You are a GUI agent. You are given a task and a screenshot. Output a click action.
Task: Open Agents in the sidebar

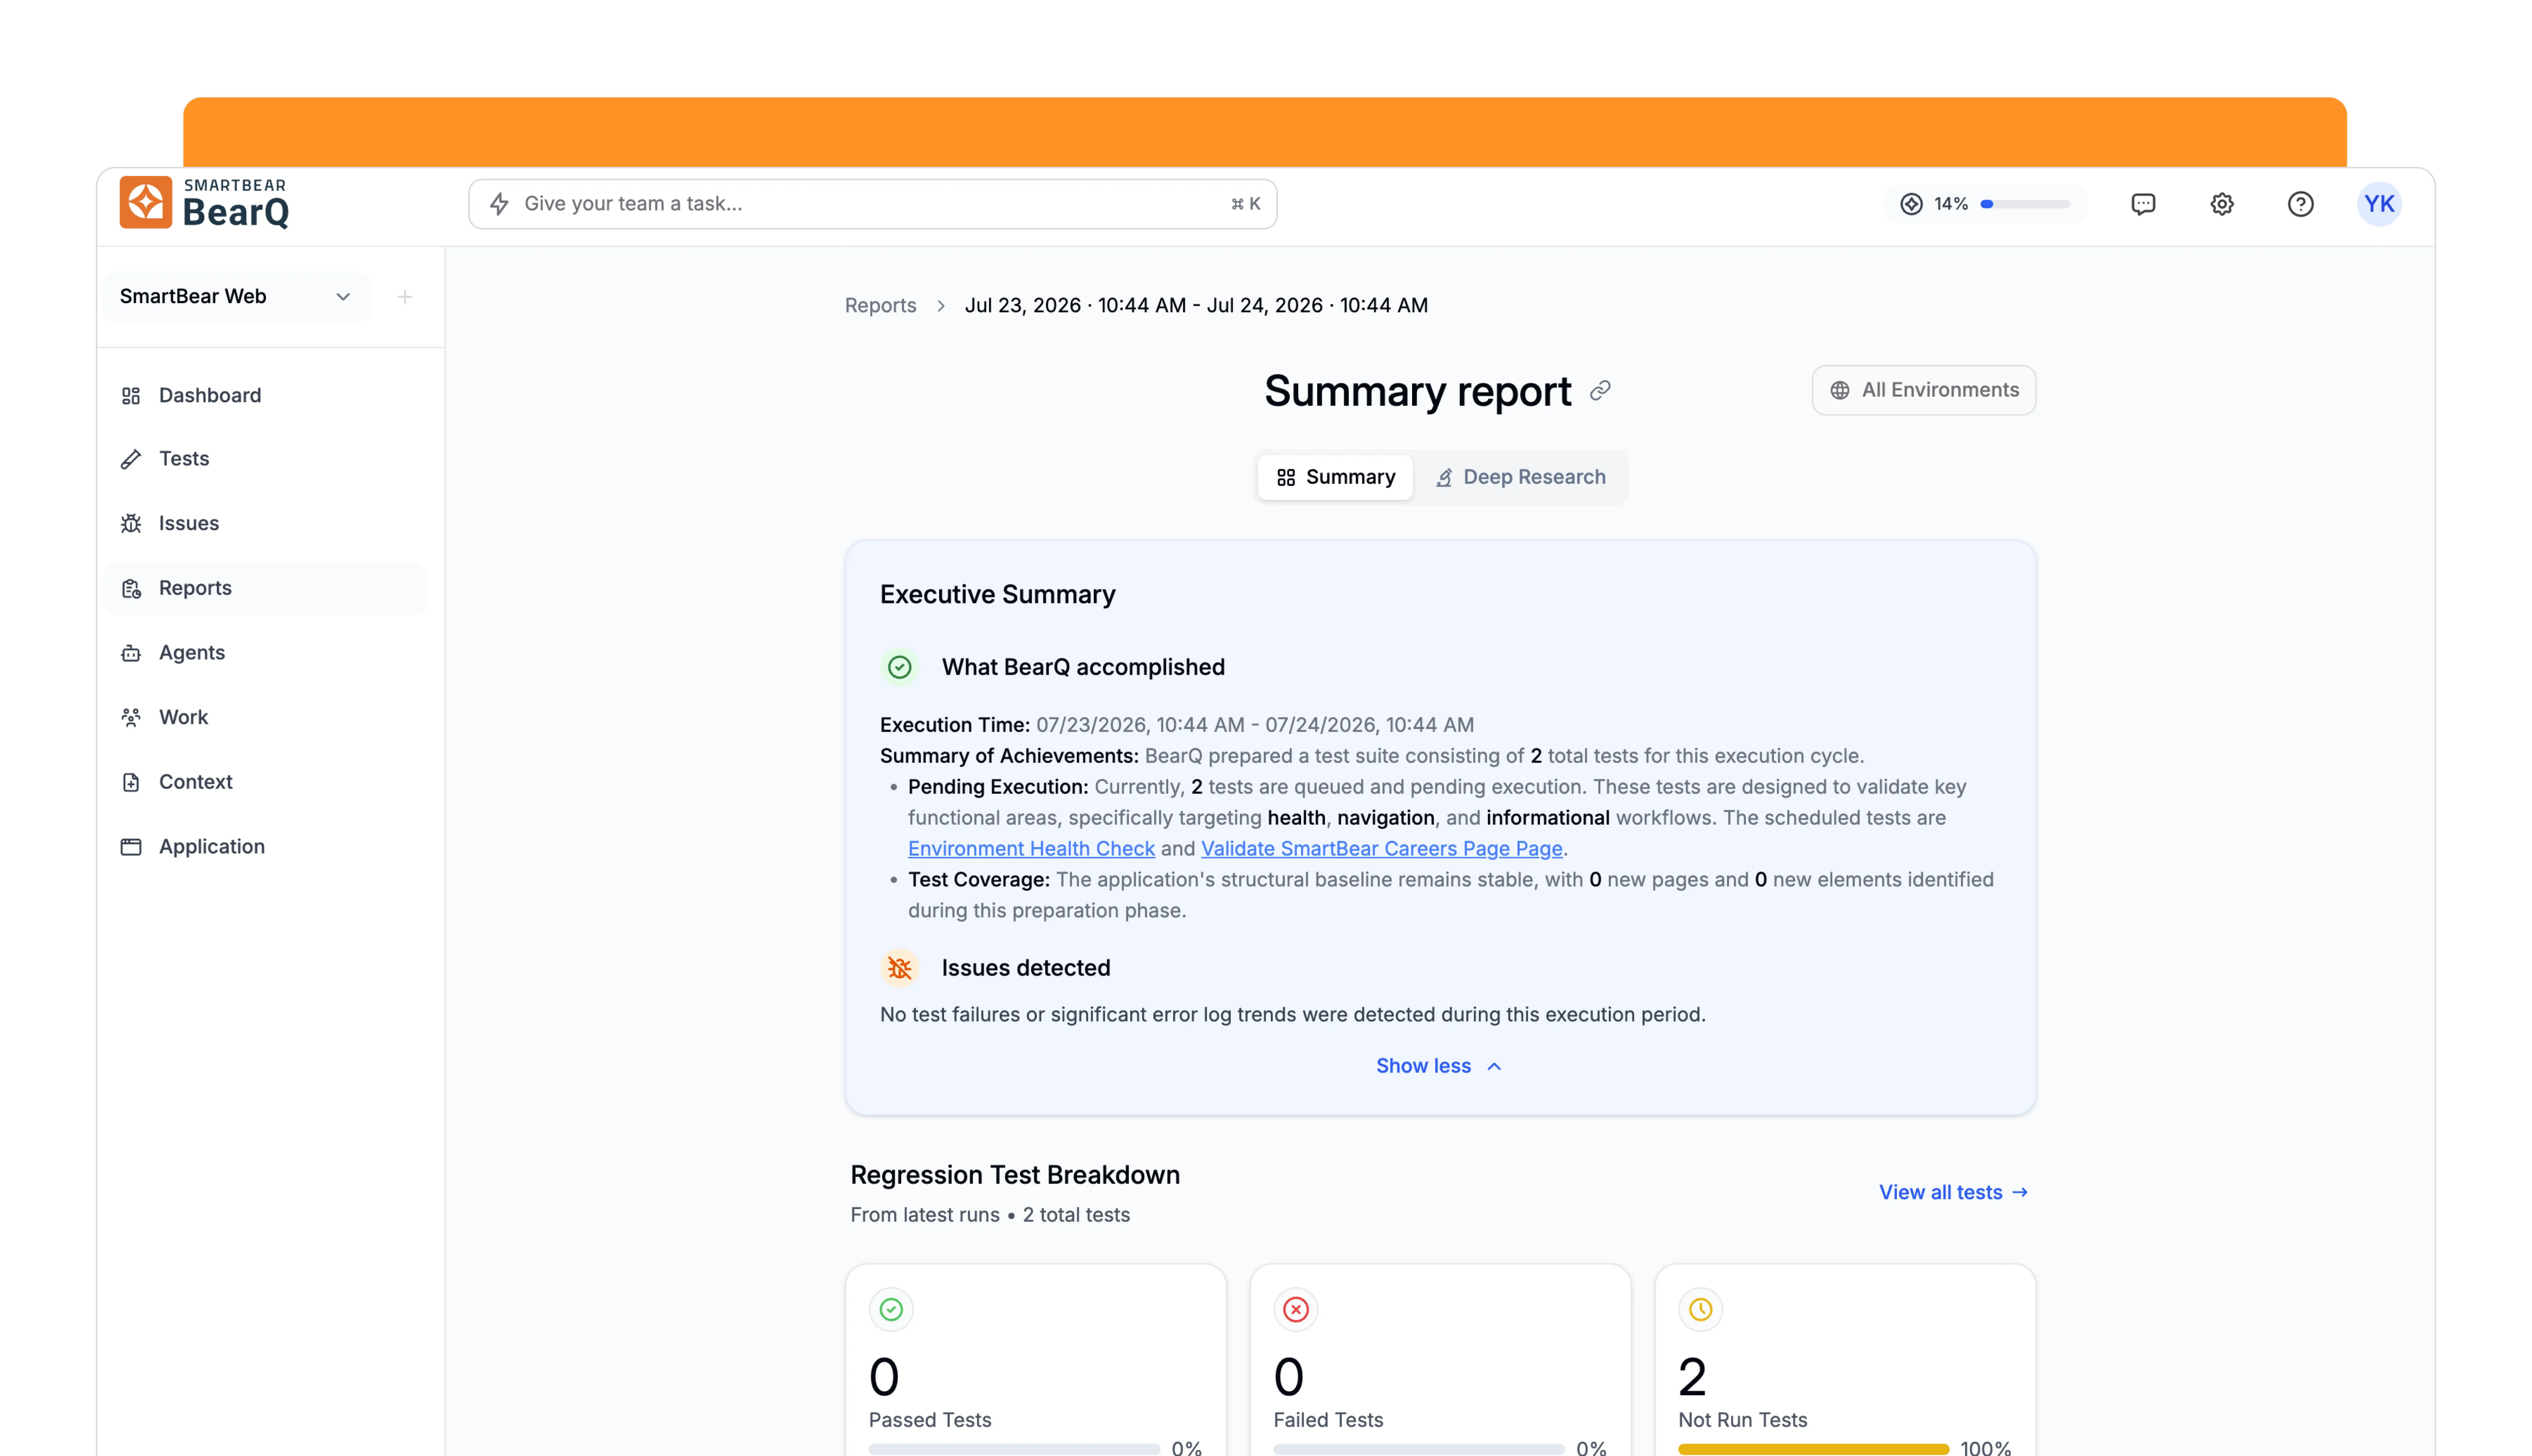coord(266,653)
